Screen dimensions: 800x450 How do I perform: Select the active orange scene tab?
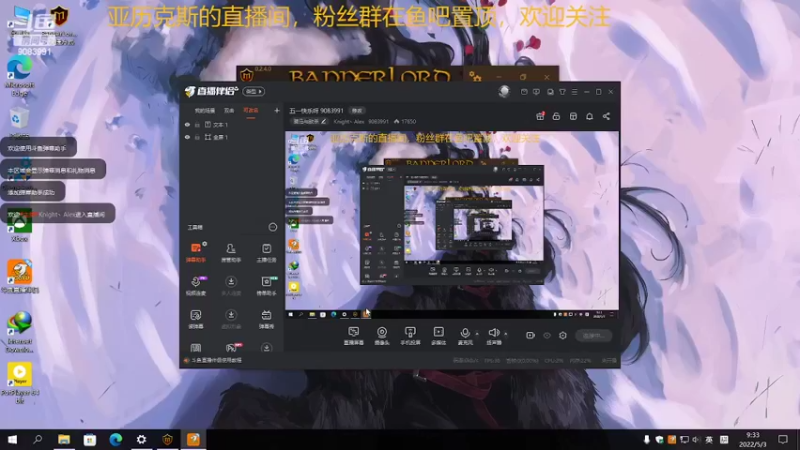click(251, 110)
